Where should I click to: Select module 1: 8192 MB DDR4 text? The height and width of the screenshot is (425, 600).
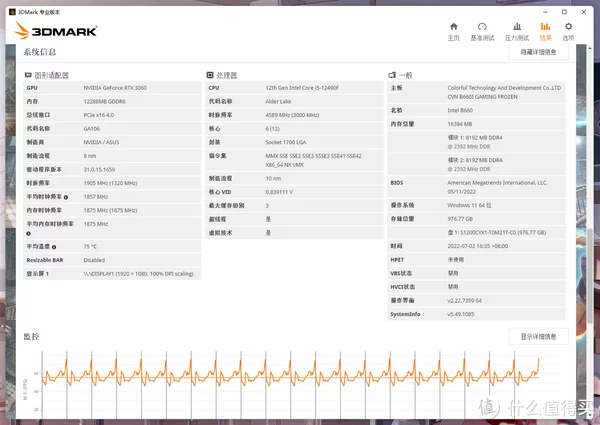point(475,138)
